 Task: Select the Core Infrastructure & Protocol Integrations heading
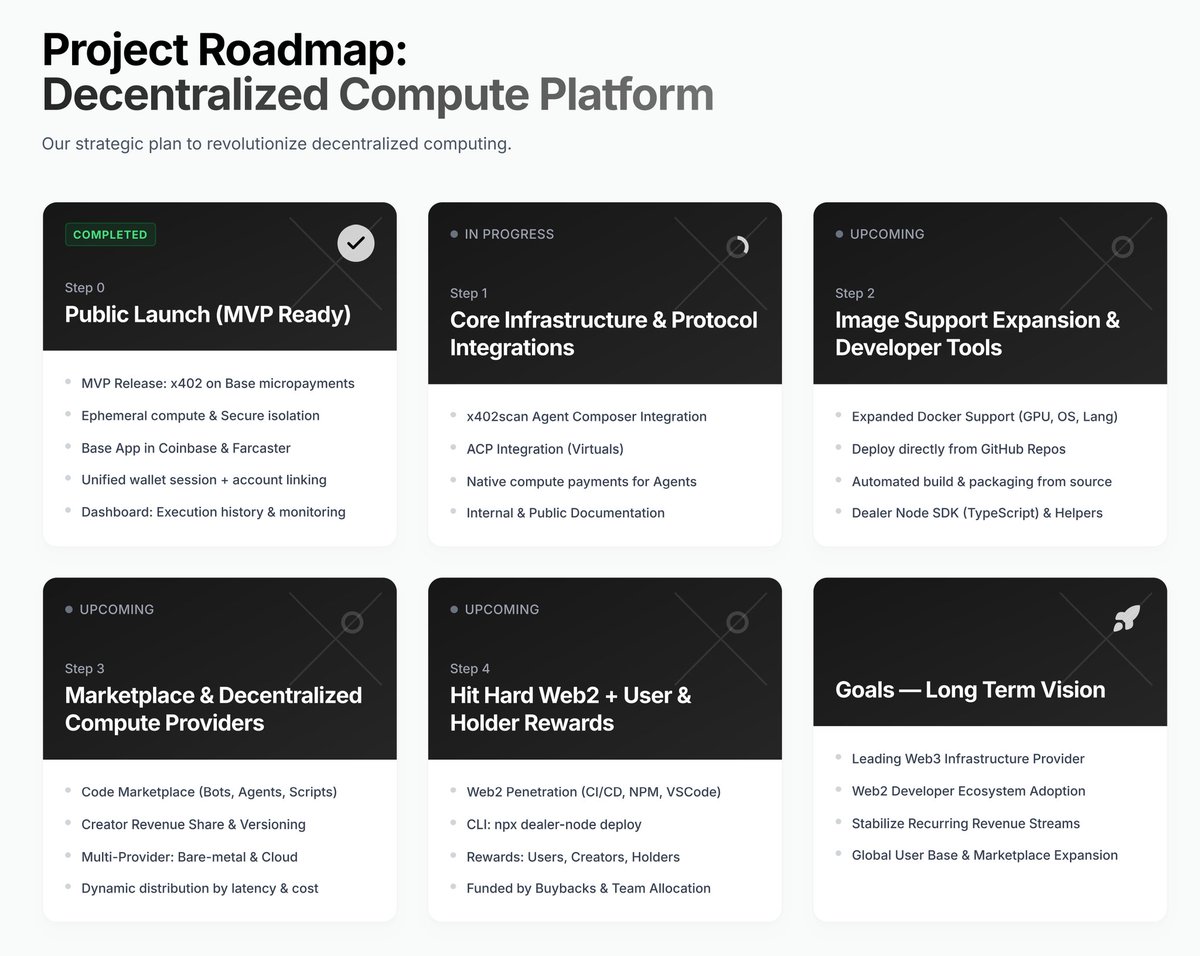coord(604,334)
